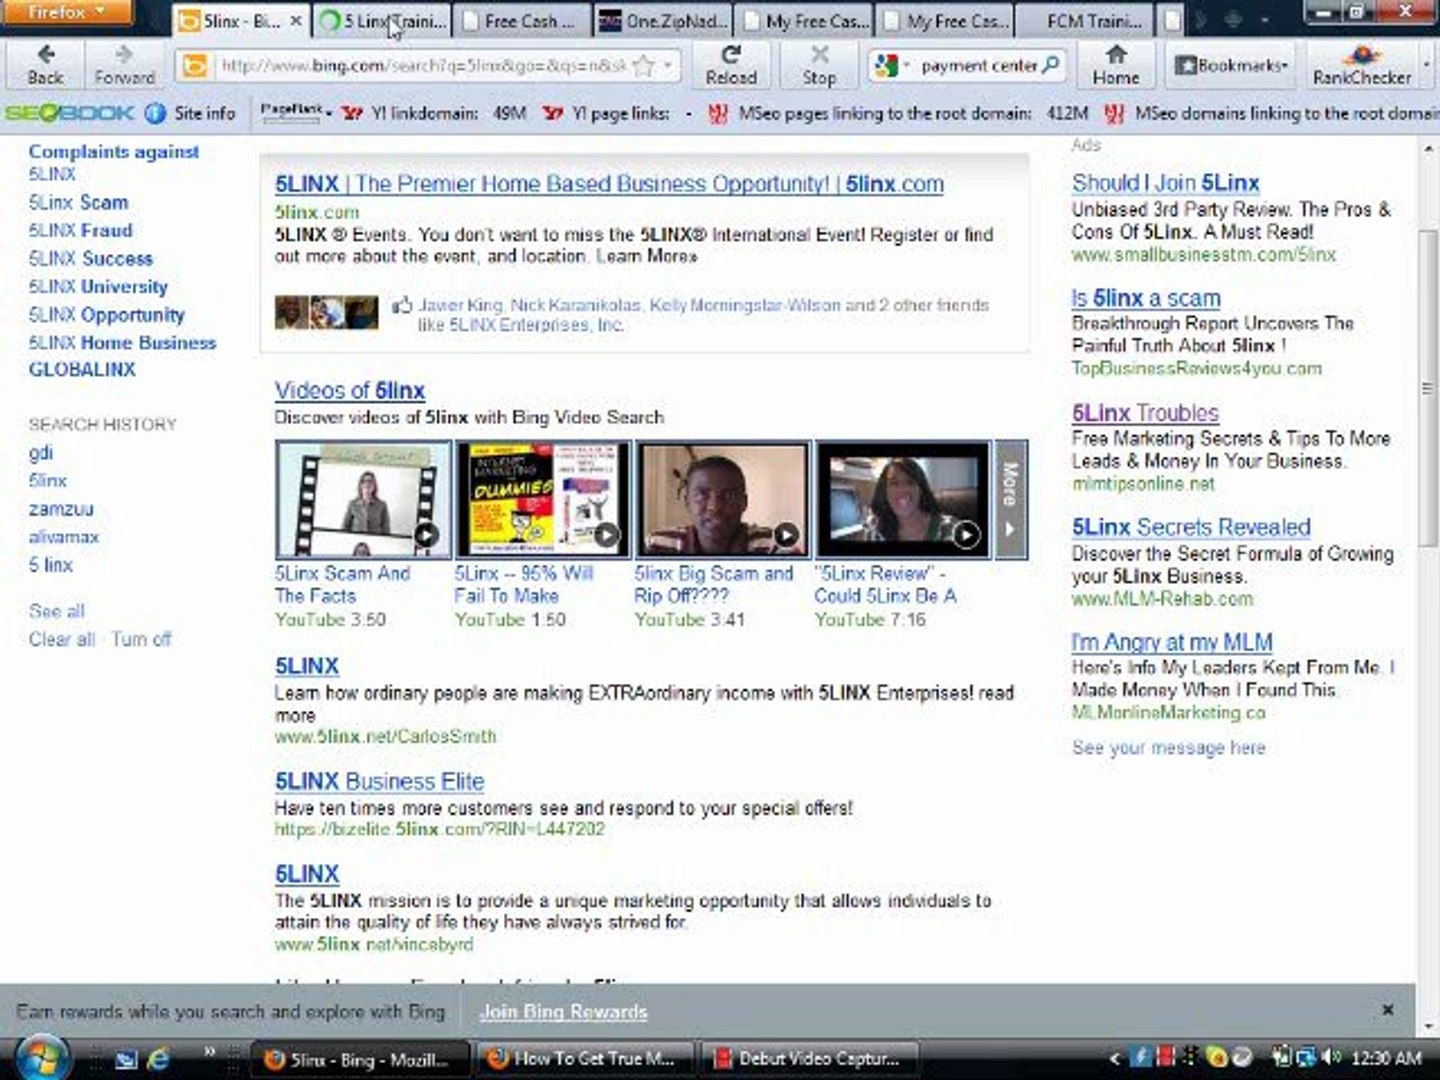Screen dimensions: 1440x1080
Task: Select '5Linx Scam' related search
Action: pos(78,202)
